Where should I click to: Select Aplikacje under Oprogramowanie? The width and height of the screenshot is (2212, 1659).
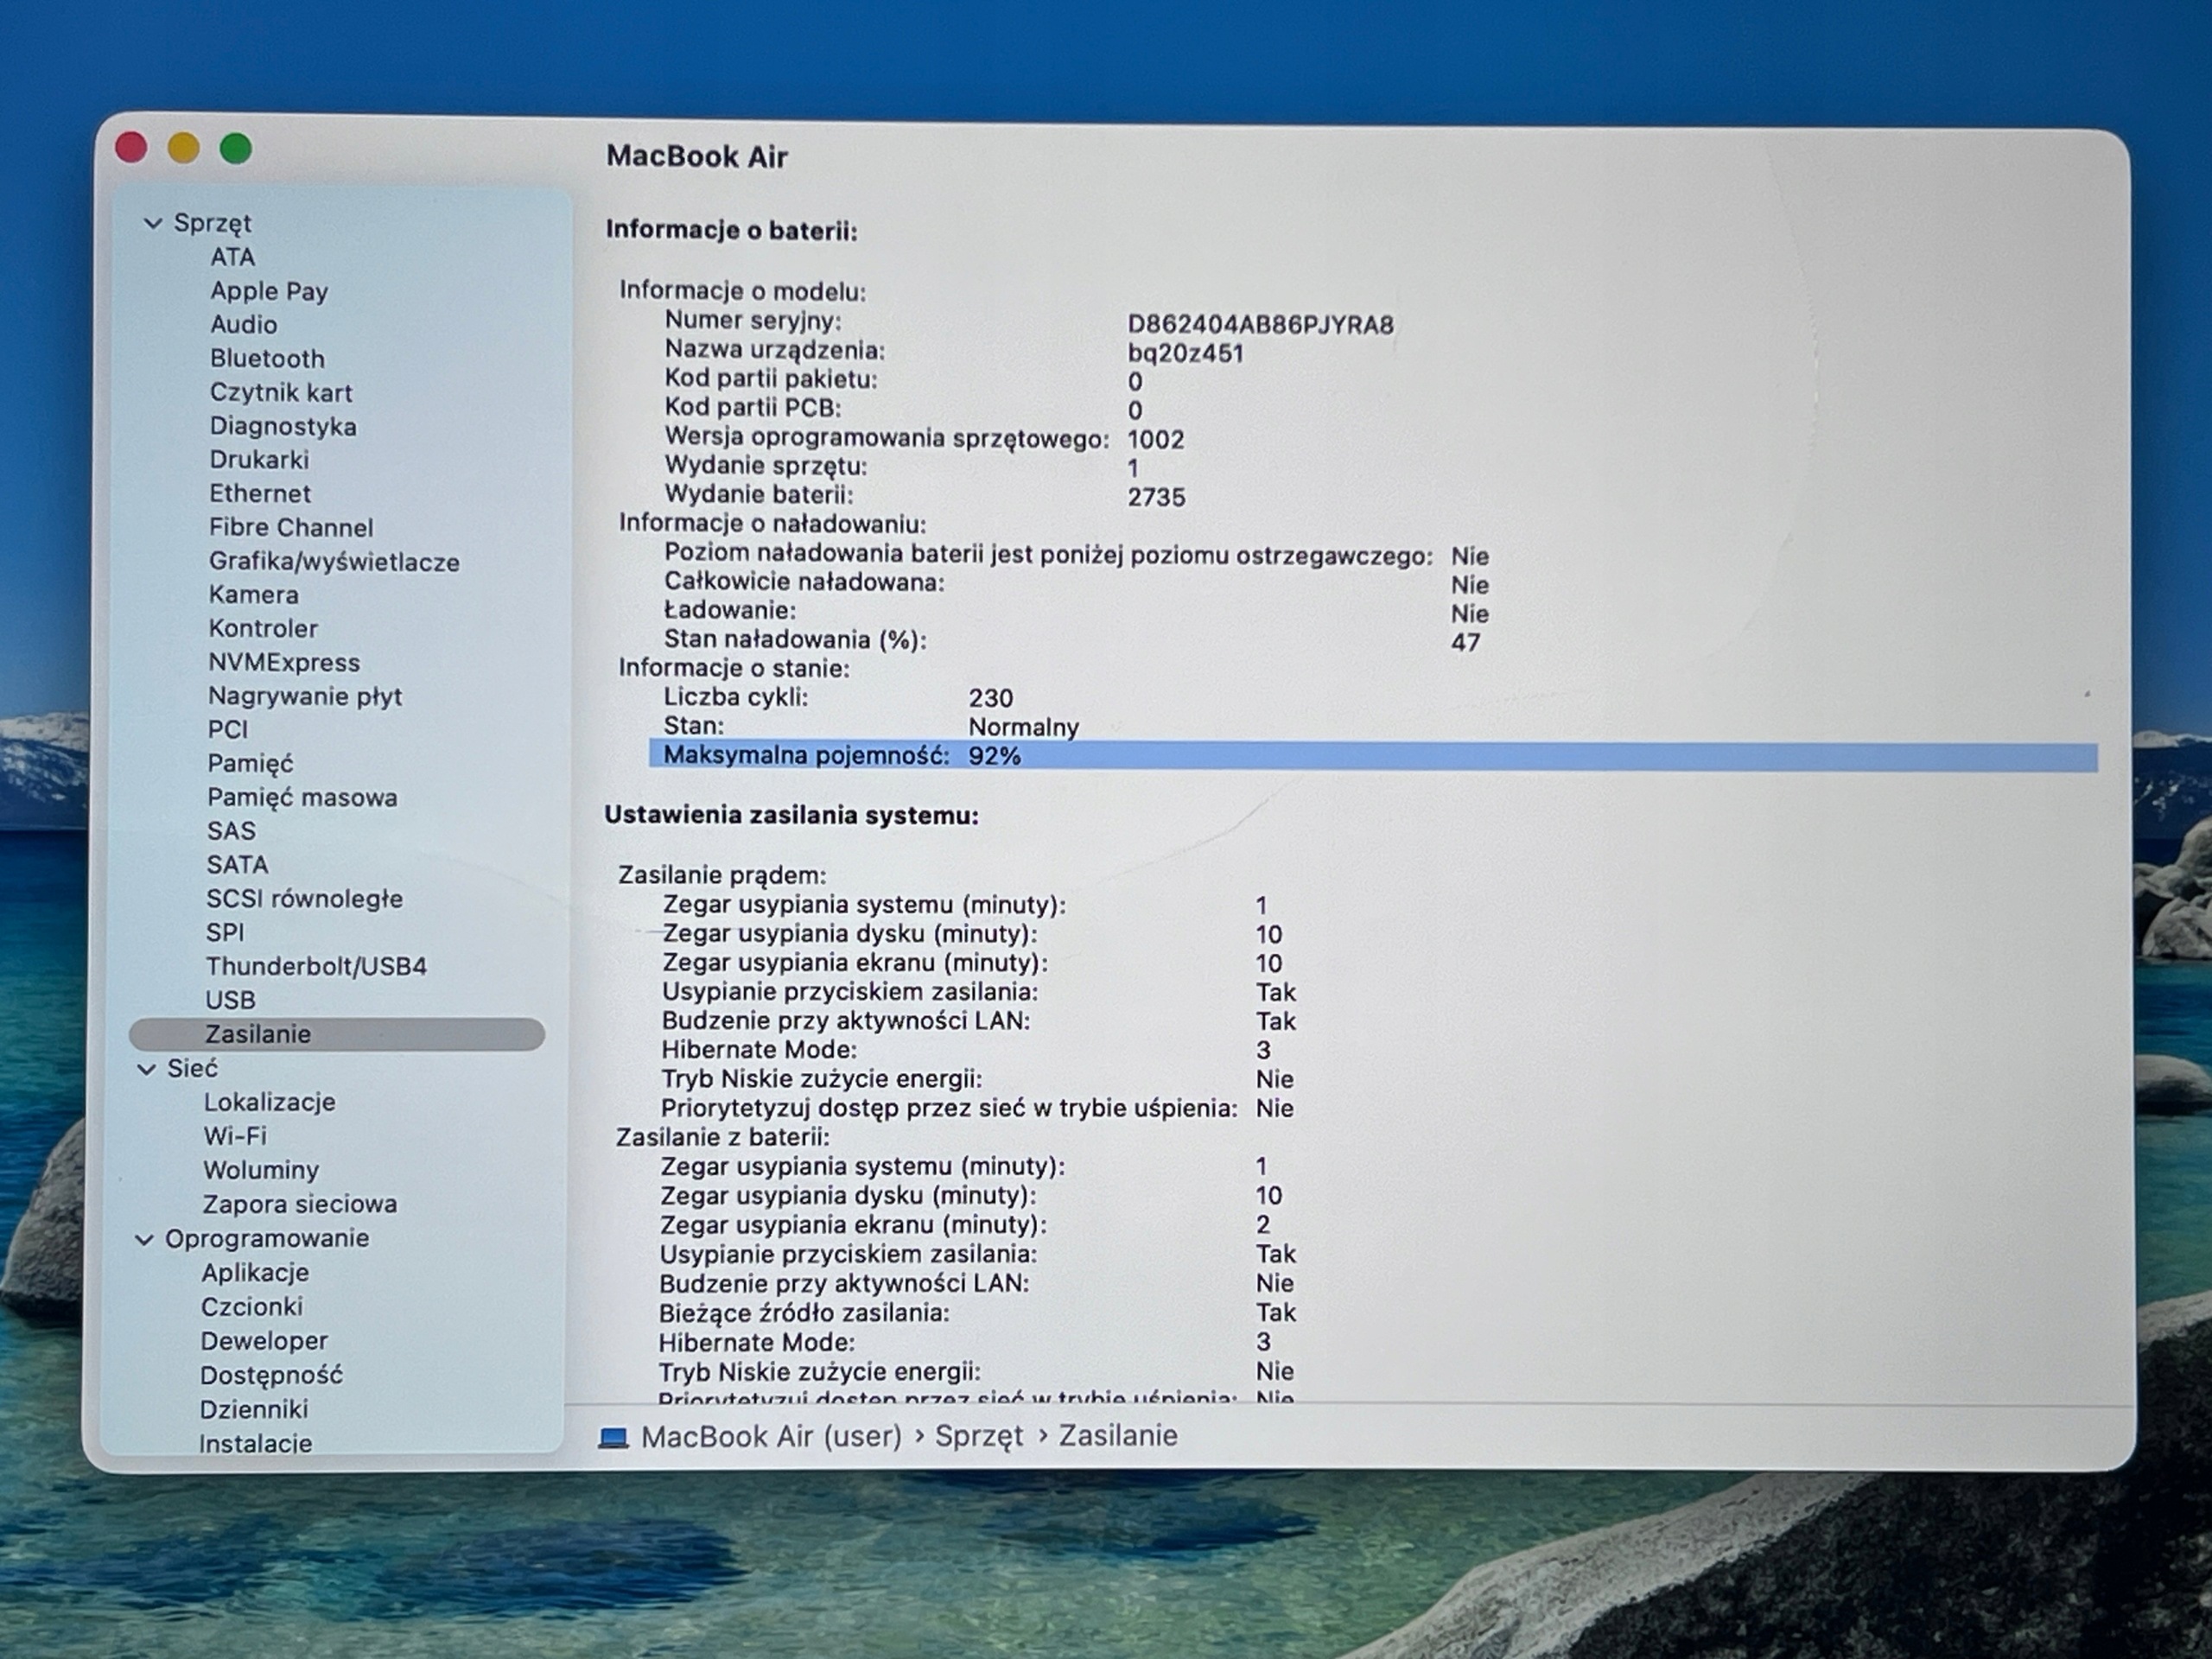[x=255, y=1273]
